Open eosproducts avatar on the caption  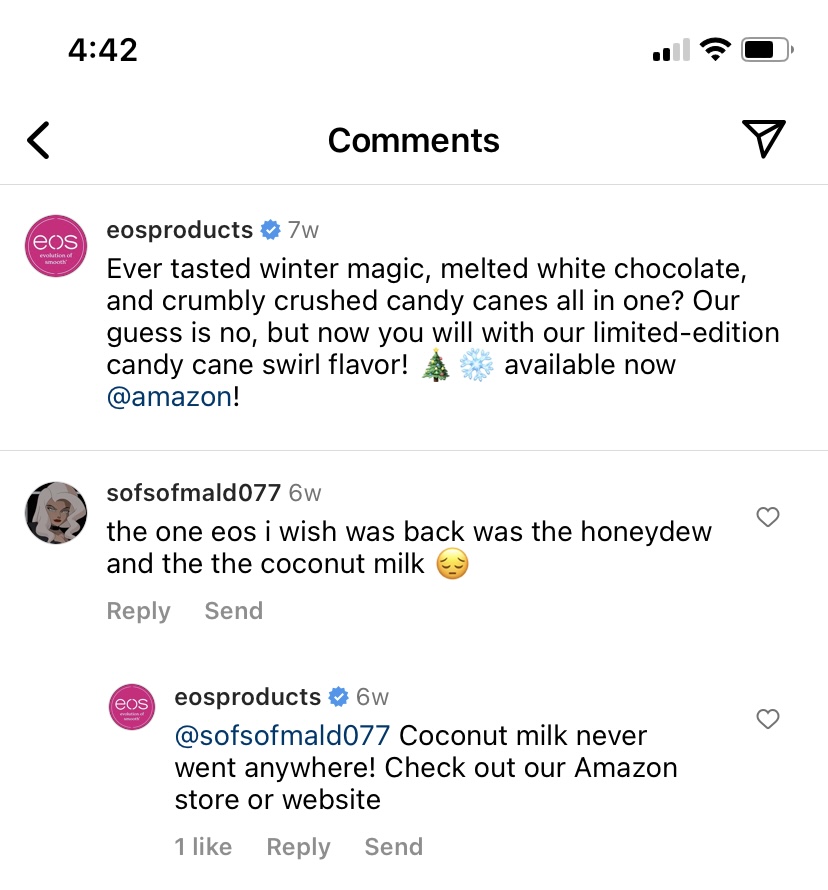[x=56, y=245]
